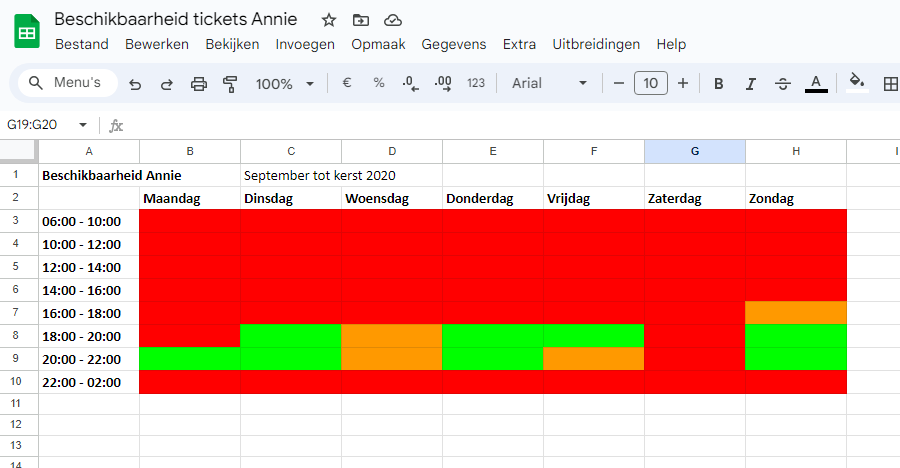Click the undo arrow icon
The image size is (900, 468).
tap(135, 84)
